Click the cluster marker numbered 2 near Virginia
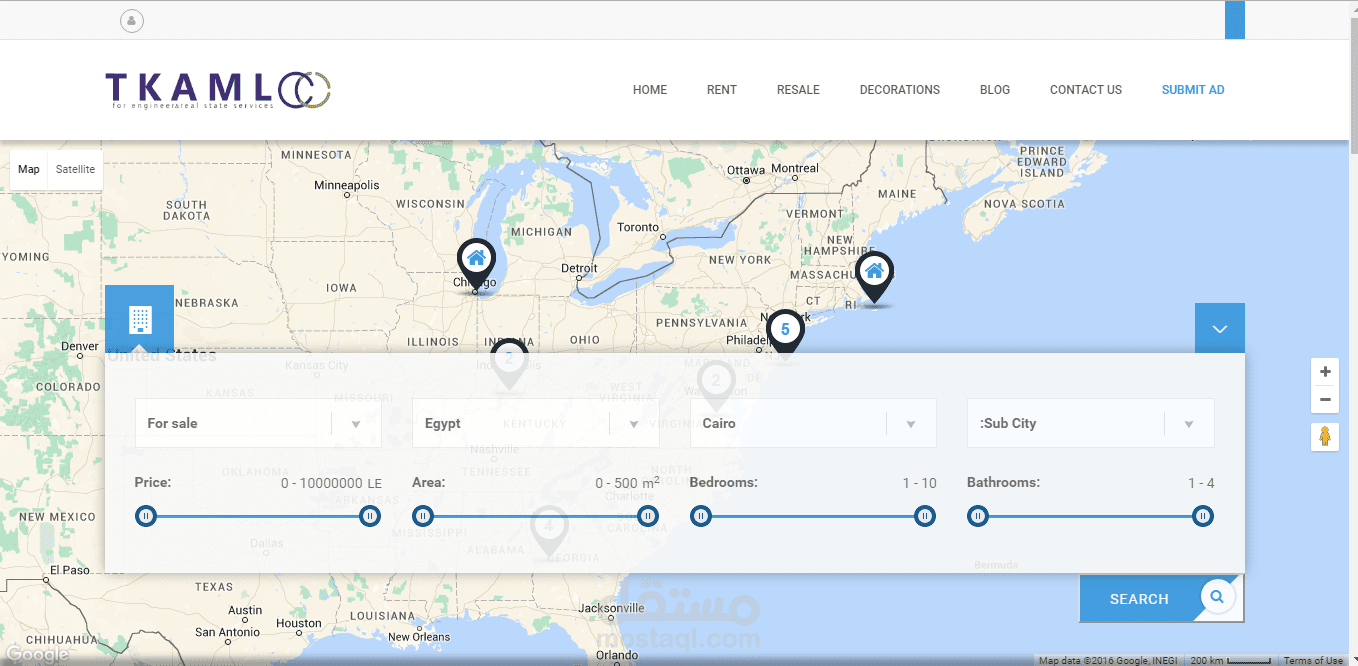This screenshot has width=1358, height=666. 716,386
